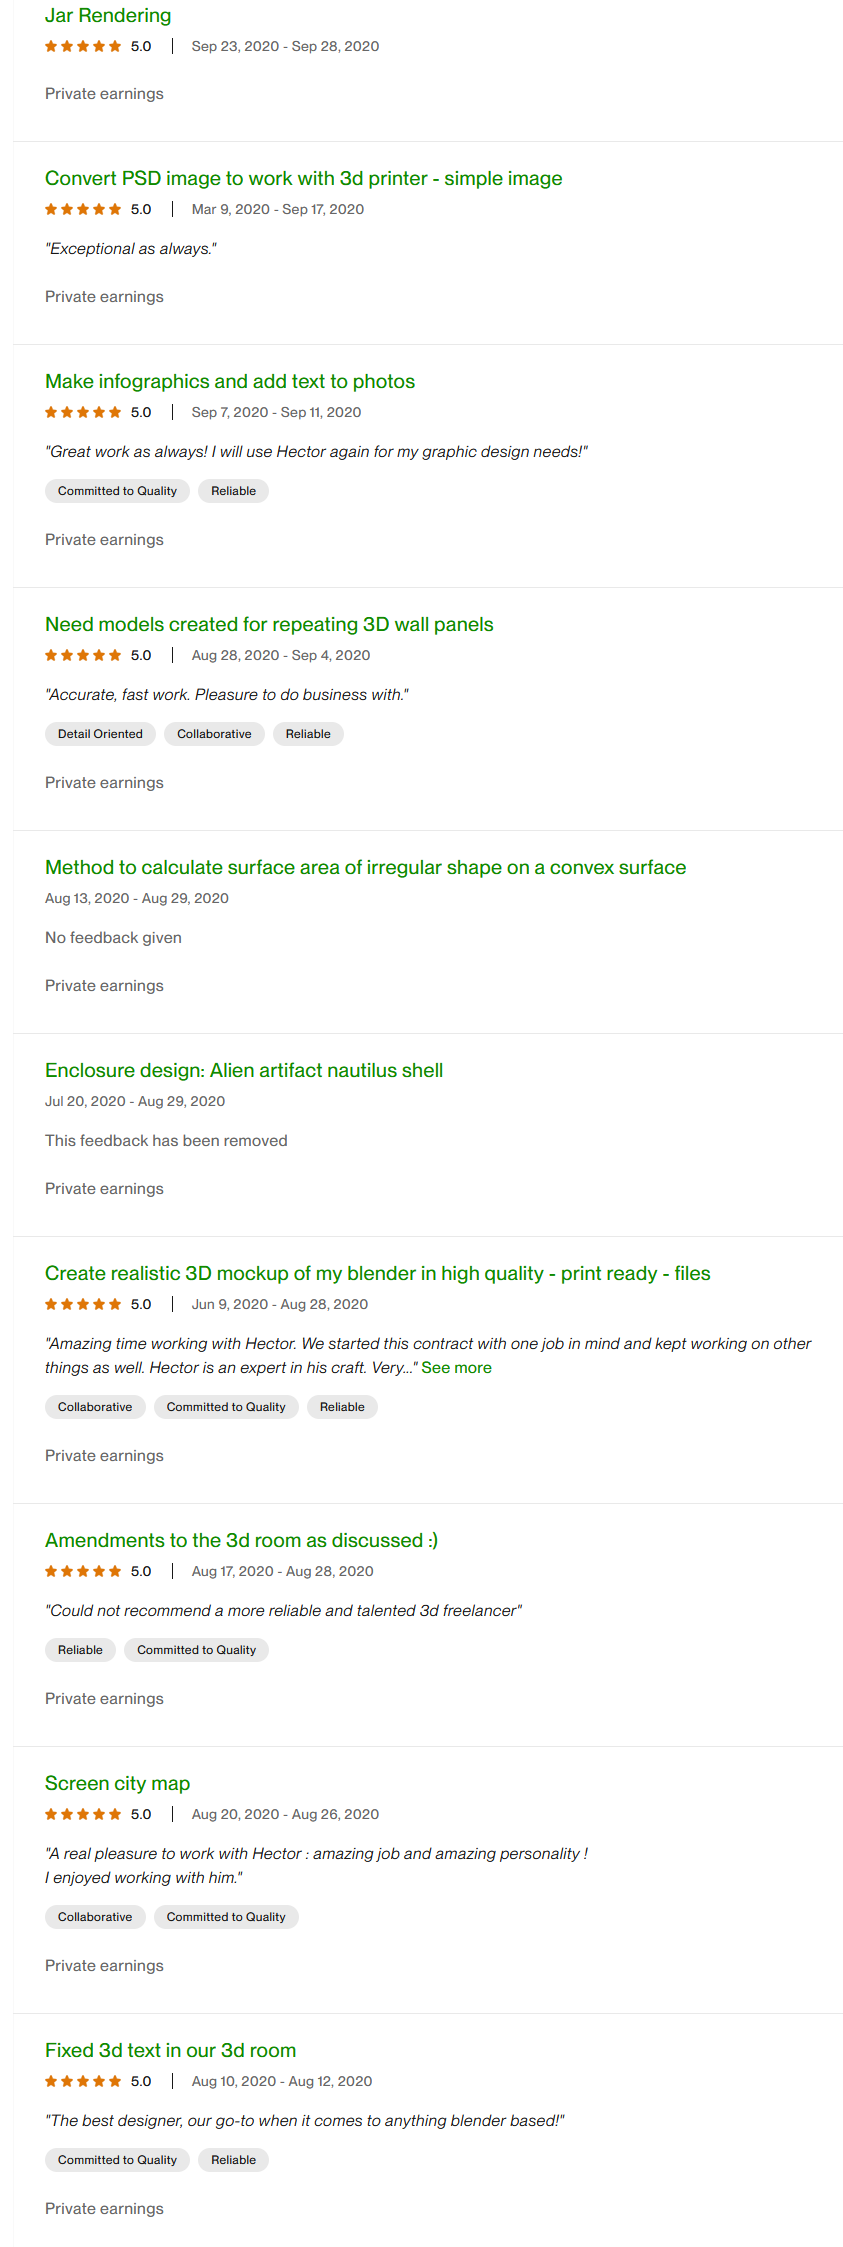Screen dimensions: 843x2247
Task: Click star rating under Fixed 3d text job
Action: coord(83,2082)
